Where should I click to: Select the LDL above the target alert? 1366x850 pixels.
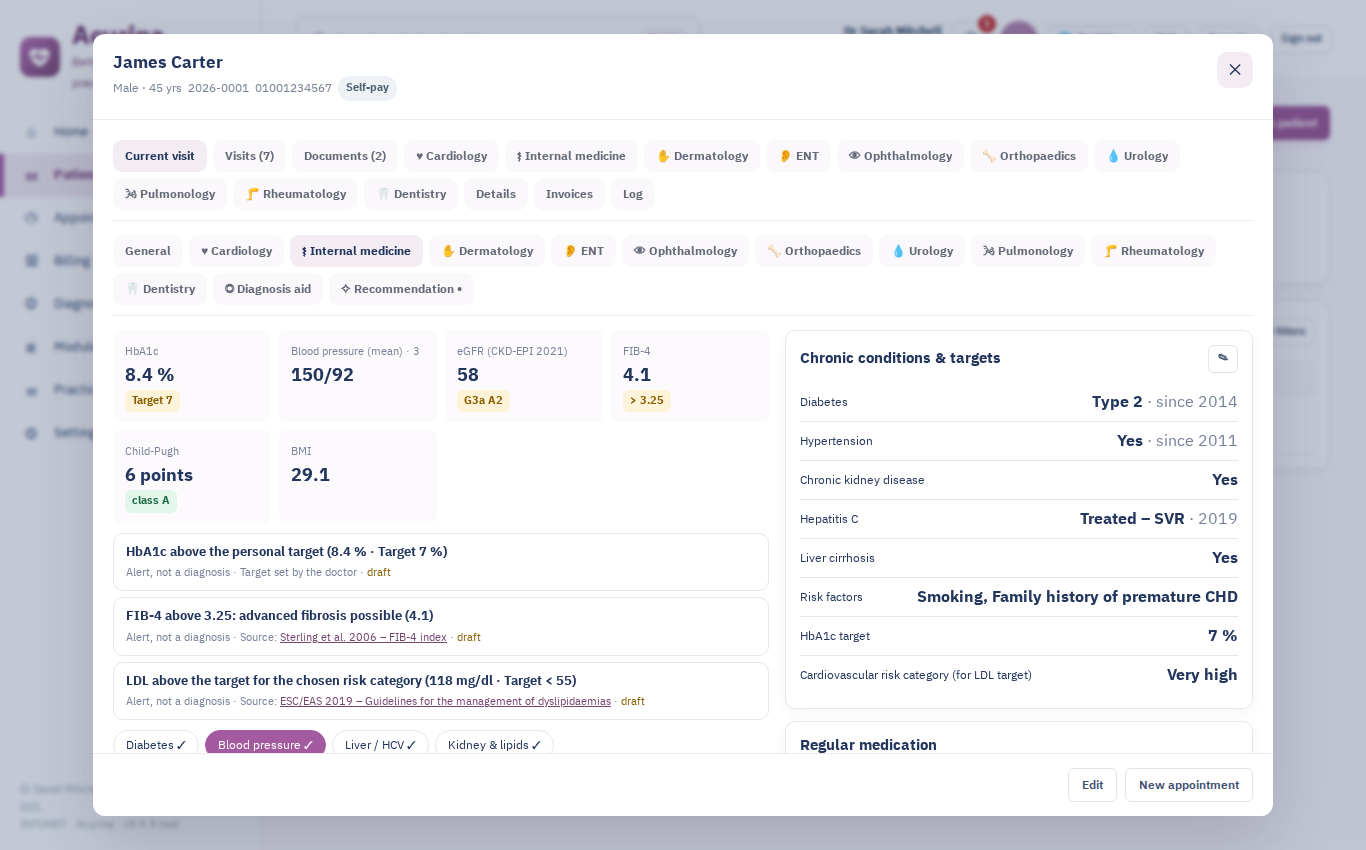click(x=441, y=691)
